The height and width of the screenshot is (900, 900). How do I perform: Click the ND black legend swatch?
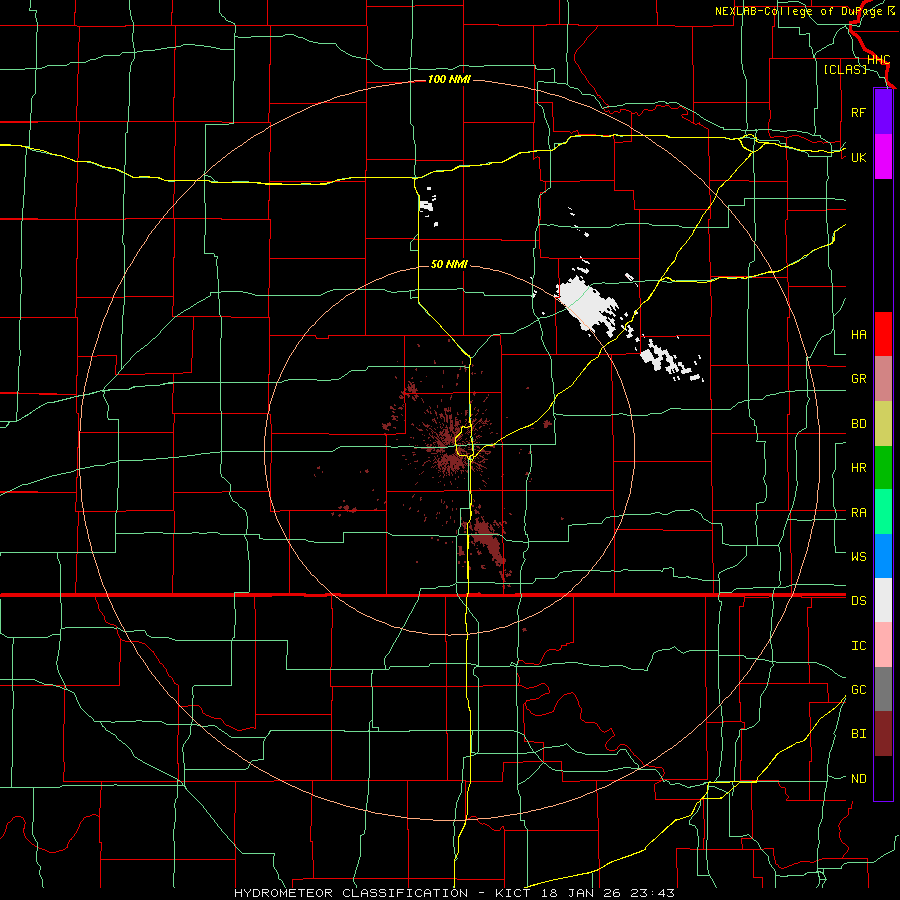[883, 778]
